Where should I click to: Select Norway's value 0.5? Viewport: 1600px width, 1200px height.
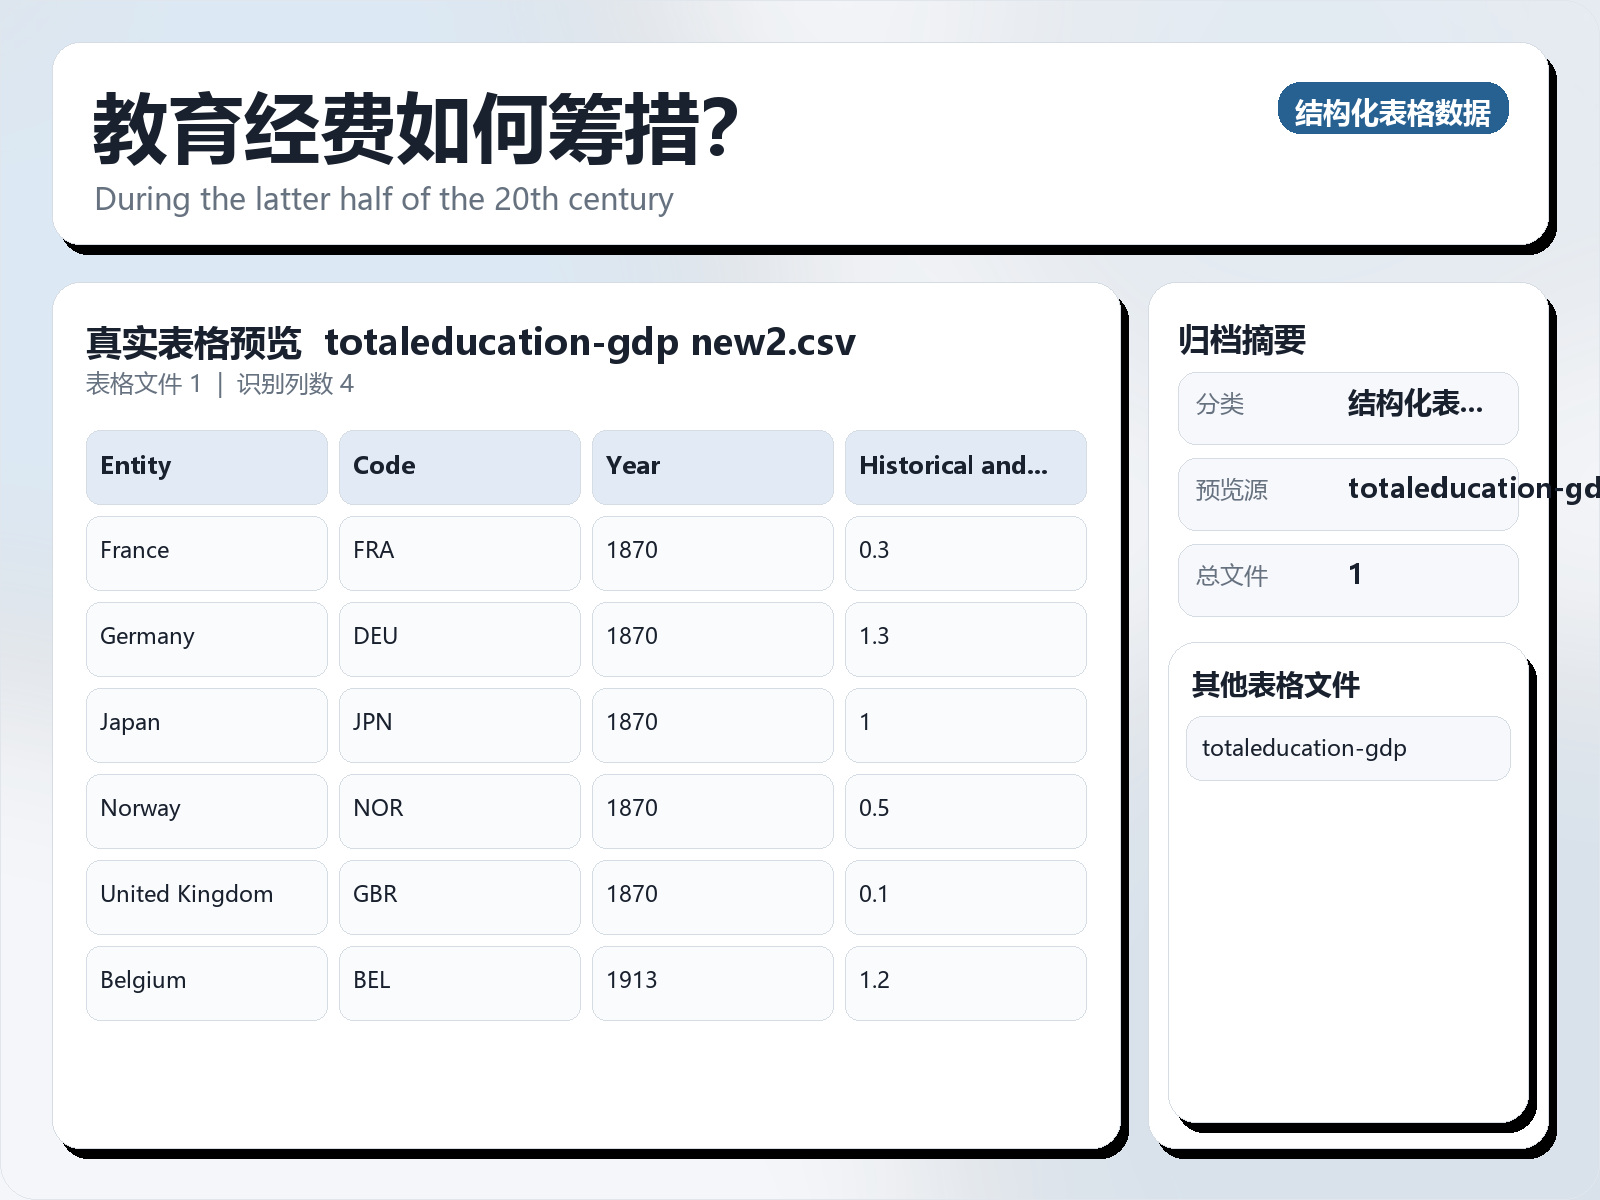pyautogui.click(x=965, y=809)
